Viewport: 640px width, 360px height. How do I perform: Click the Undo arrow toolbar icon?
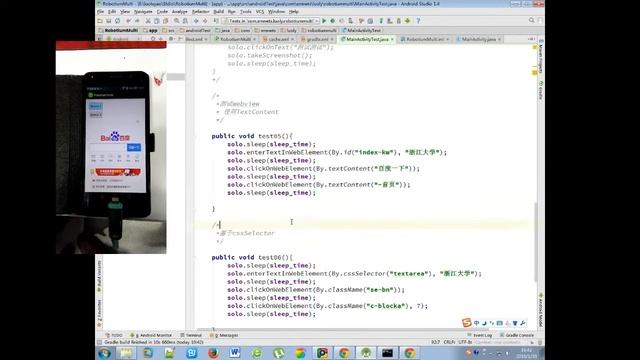pyautogui.click(x=129, y=21)
